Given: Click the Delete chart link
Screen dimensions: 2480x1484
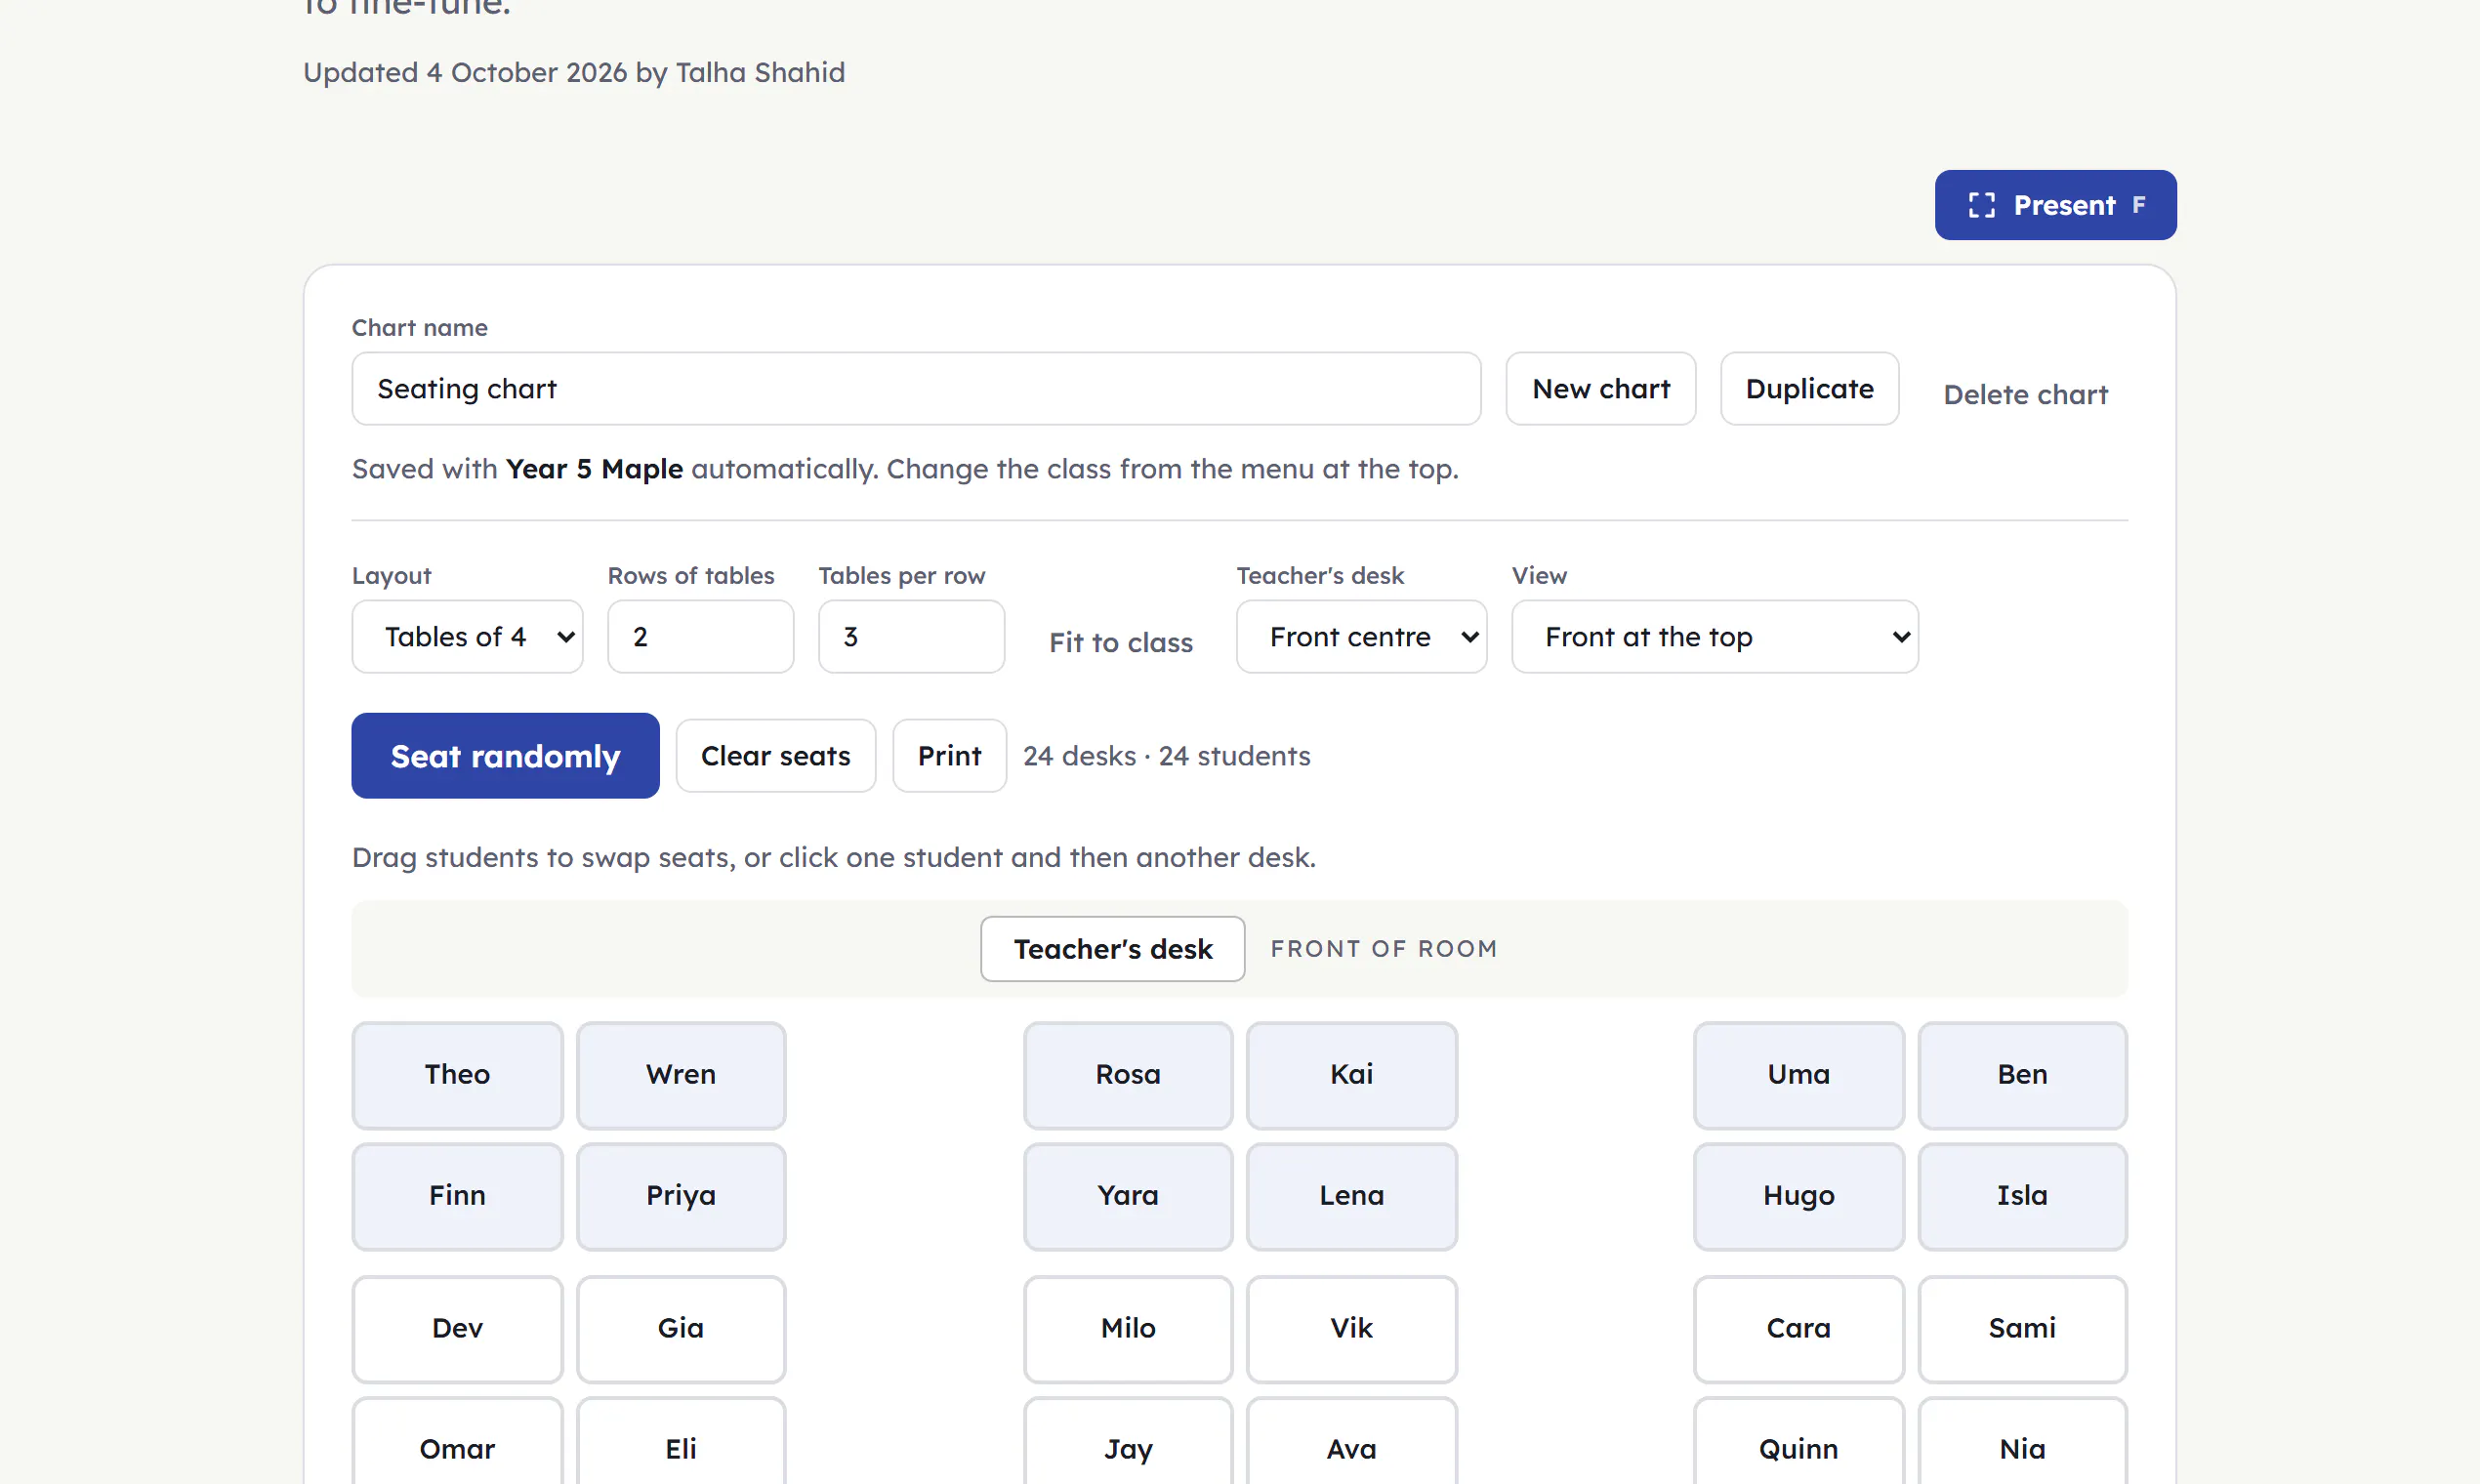Looking at the screenshot, I should [x=2025, y=394].
